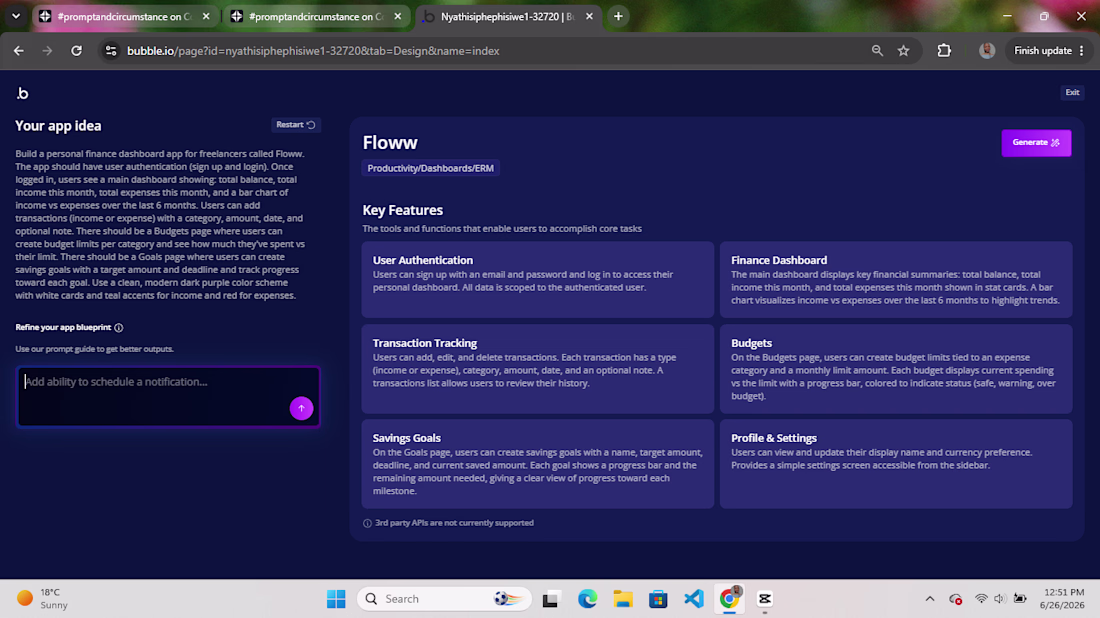The height and width of the screenshot is (618, 1100).
Task: Select the Productivity/Dashboards/ERM tag
Action: [x=430, y=168]
